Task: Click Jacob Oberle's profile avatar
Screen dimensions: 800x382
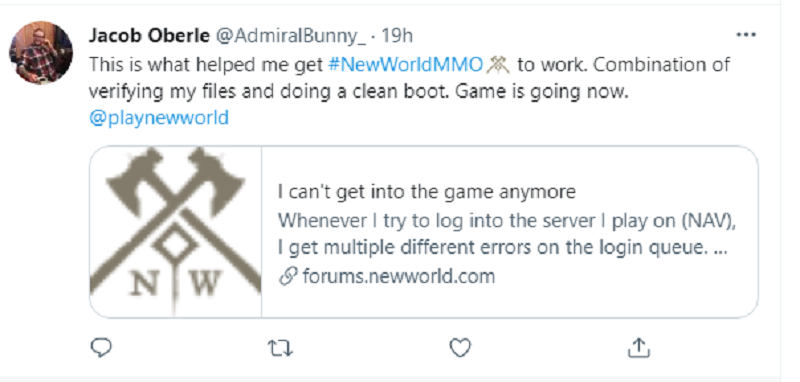Action: [41, 53]
